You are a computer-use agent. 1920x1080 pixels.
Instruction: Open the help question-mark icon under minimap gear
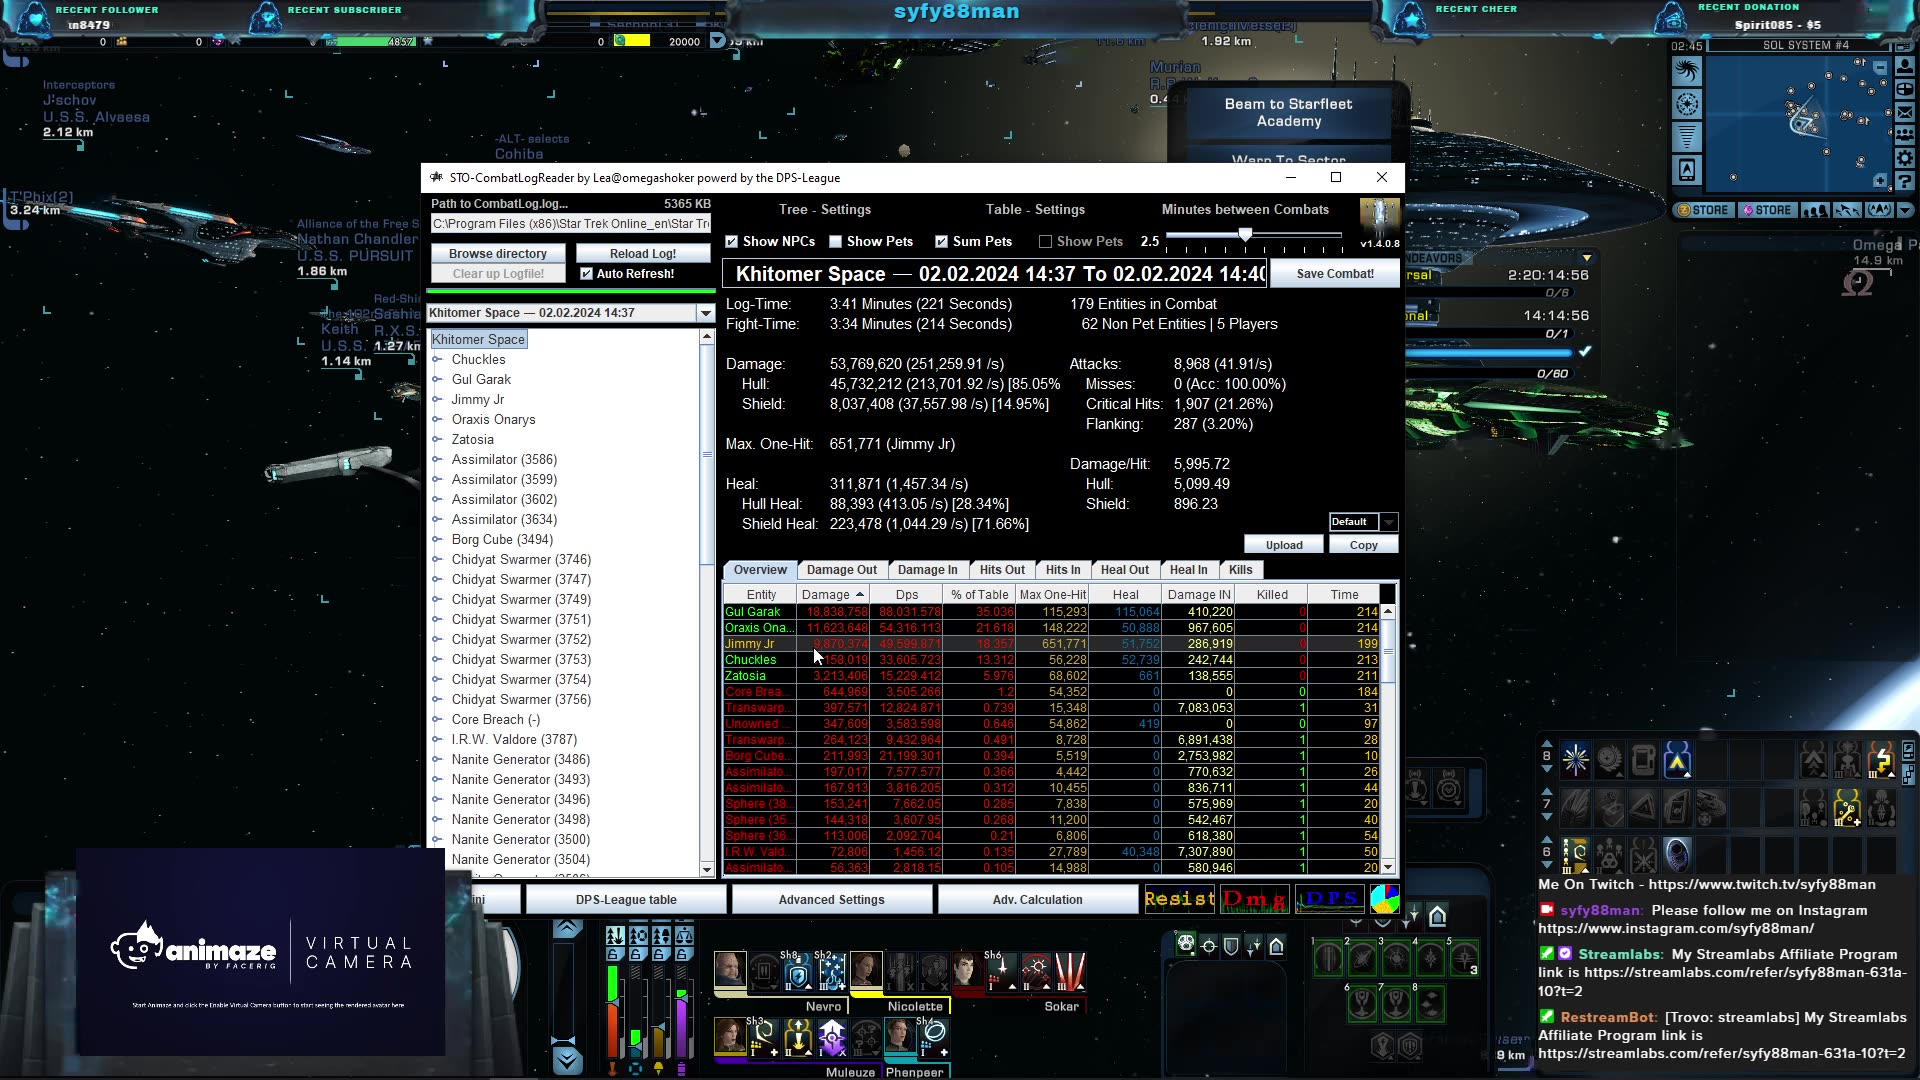[x=1905, y=177]
